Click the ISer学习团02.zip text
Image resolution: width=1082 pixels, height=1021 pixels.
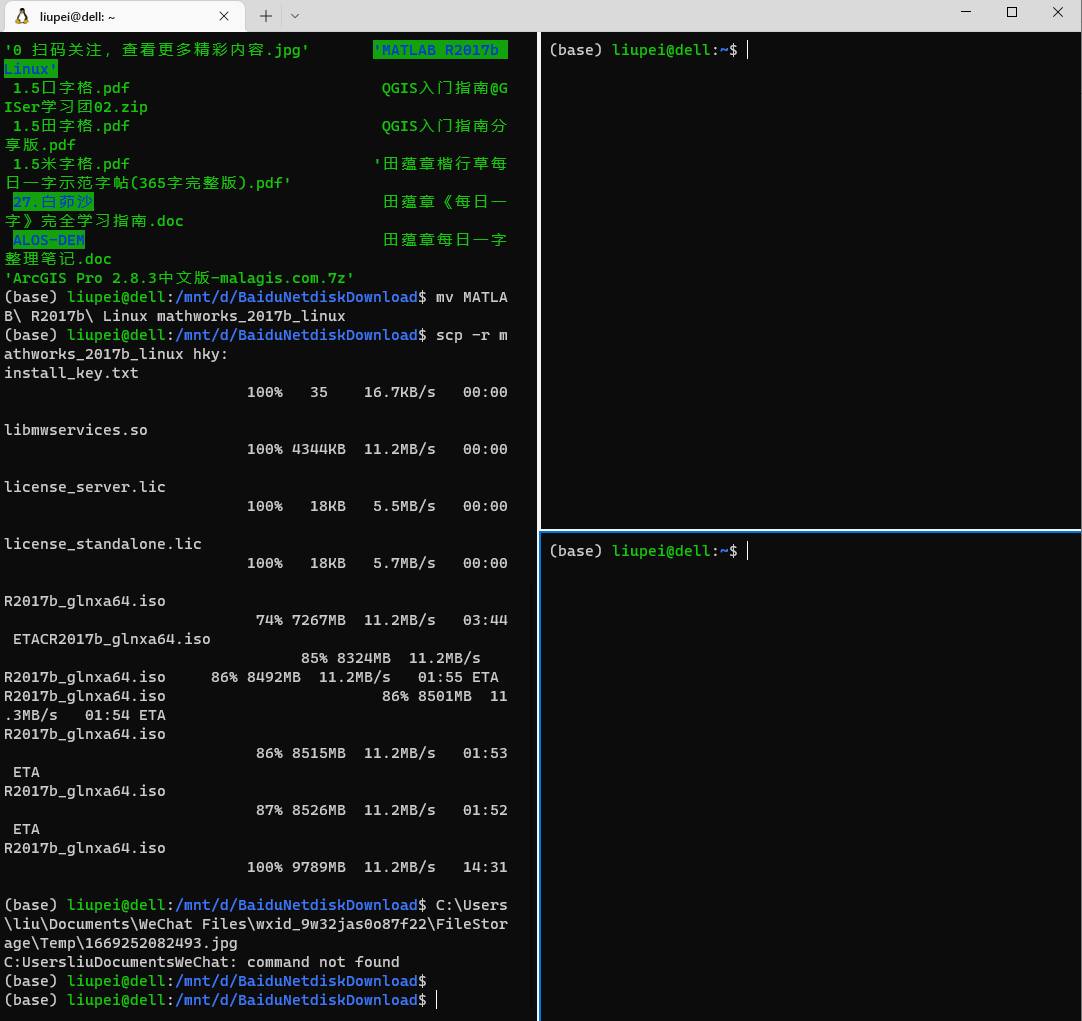[x=76, y=107]
